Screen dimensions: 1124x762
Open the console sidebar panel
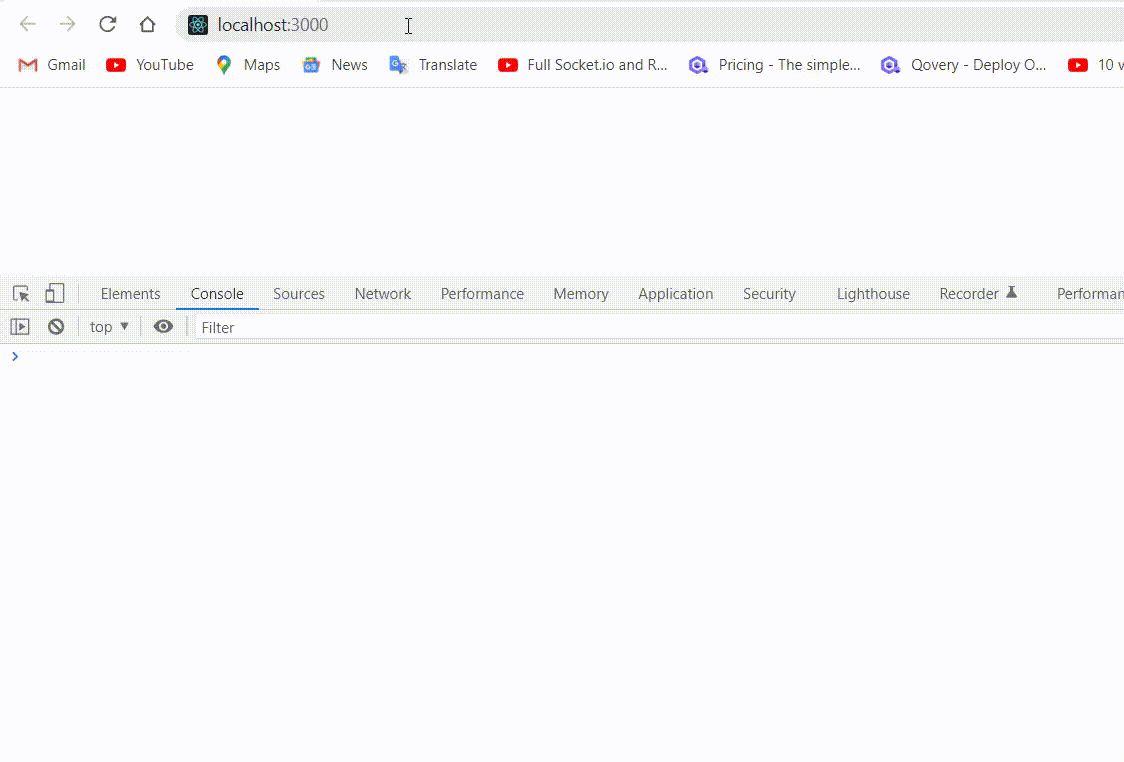click(x=19, y=326)
